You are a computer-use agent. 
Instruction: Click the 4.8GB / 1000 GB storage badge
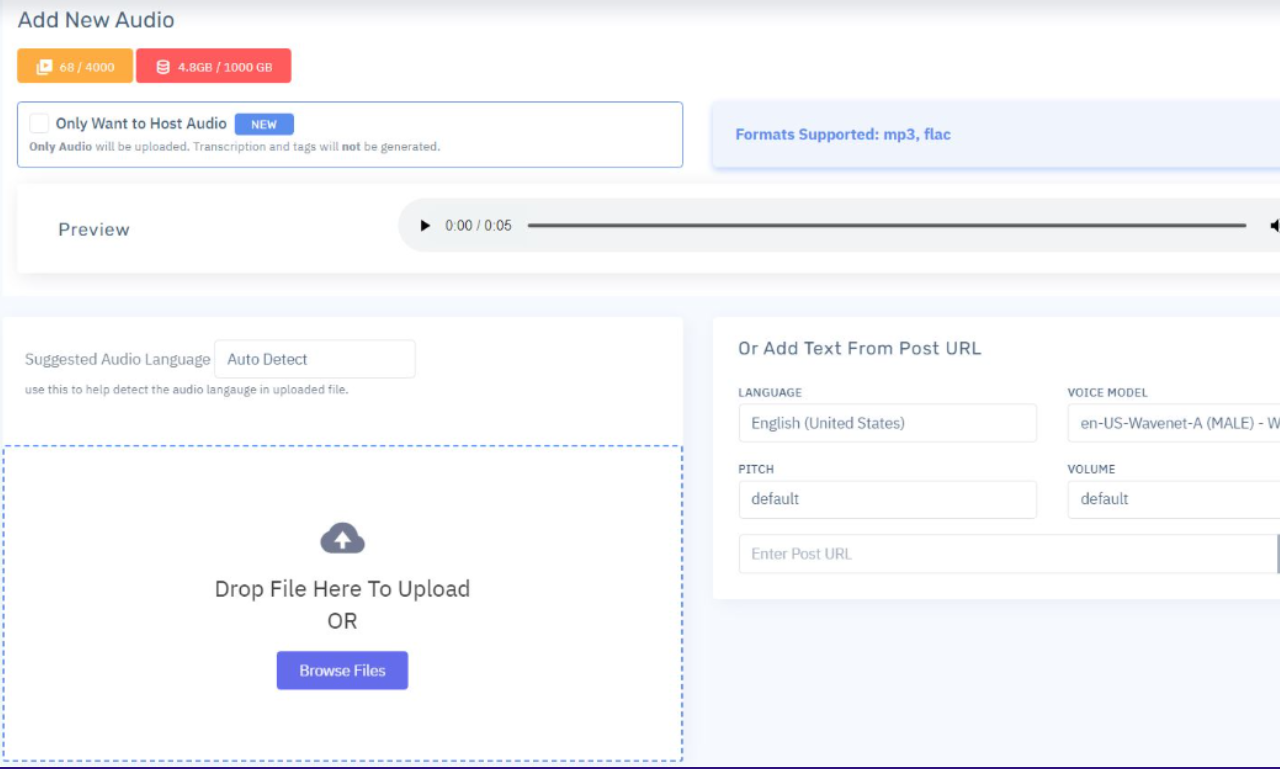click(213, 66)
